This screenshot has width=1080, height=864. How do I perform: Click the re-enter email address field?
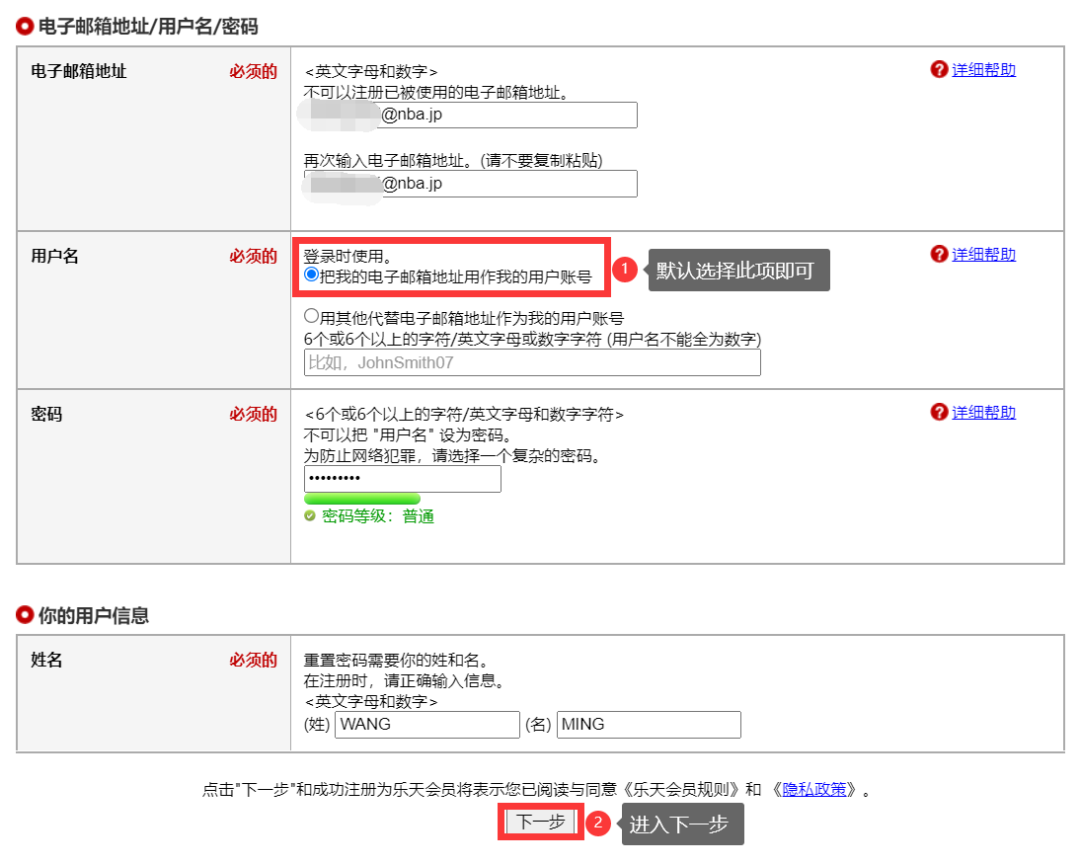(470, 183)
